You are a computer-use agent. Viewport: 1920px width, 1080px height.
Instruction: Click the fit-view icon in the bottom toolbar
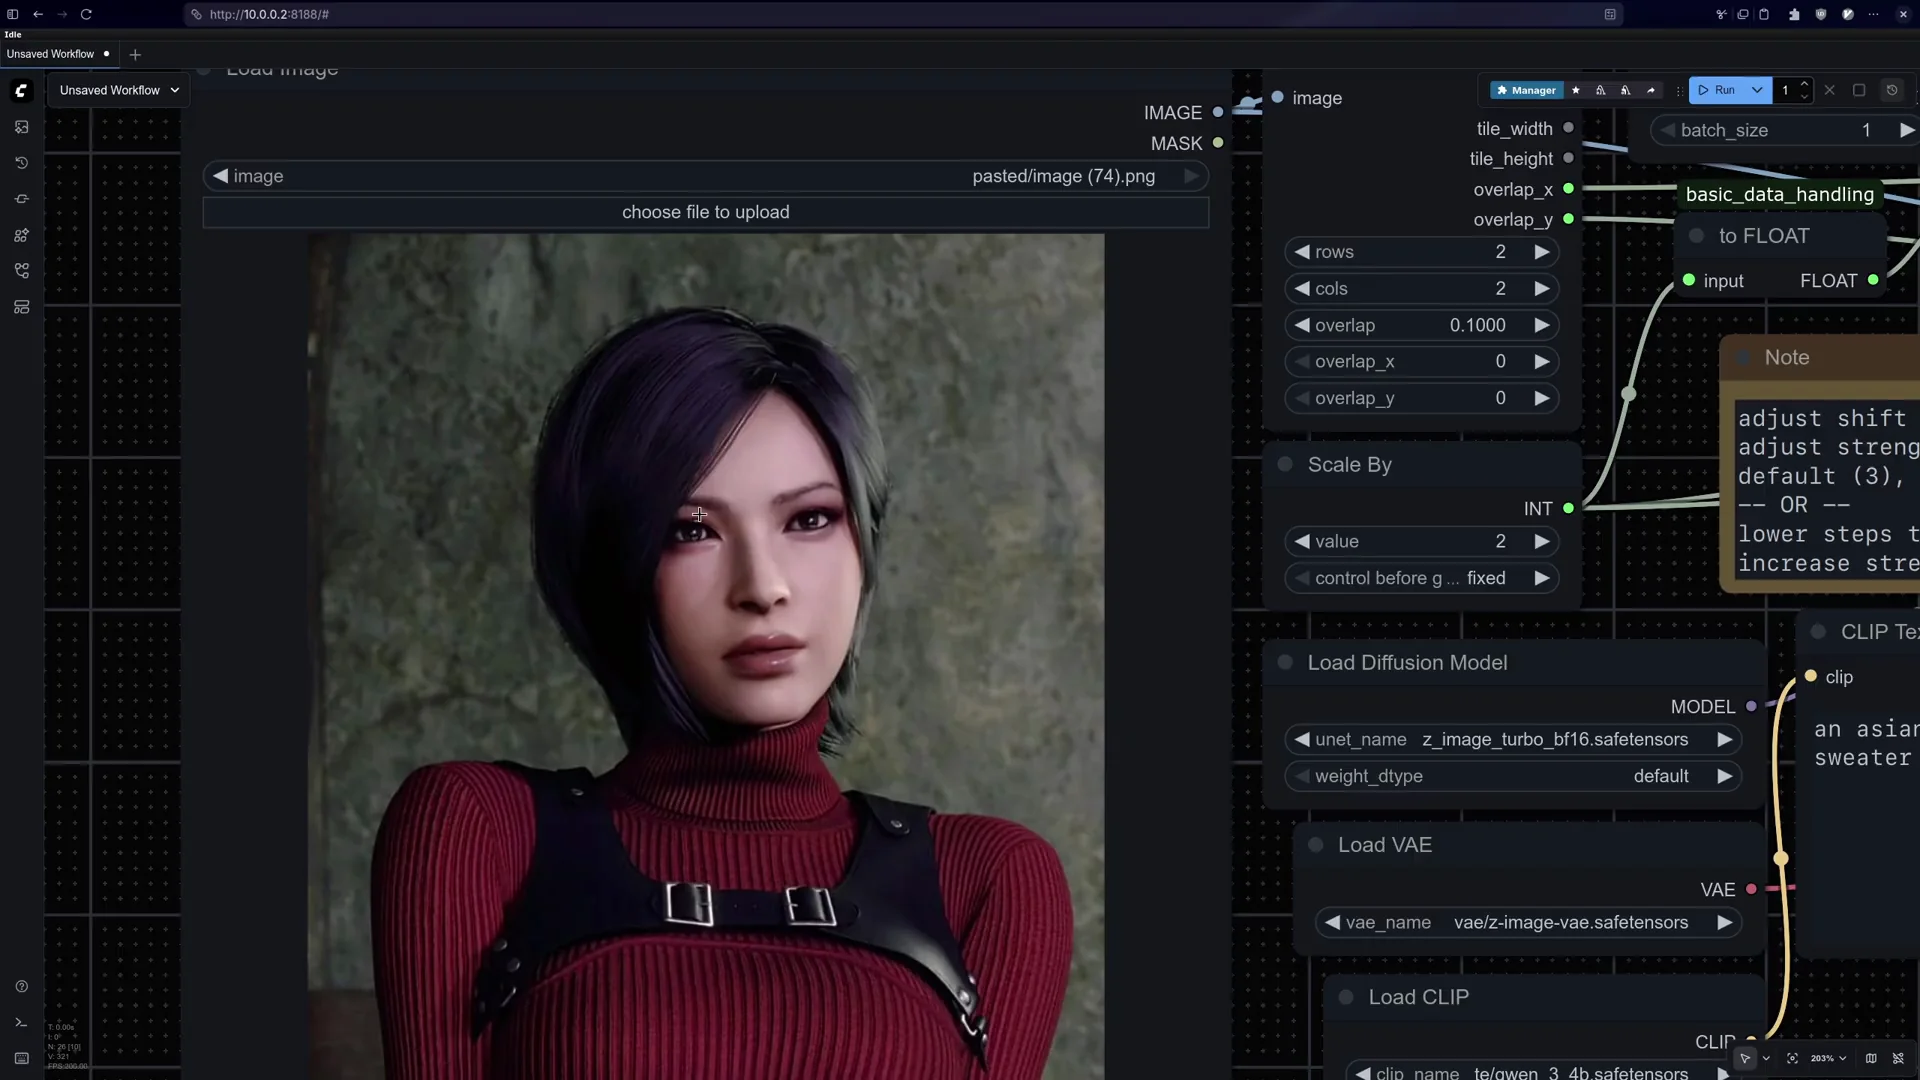[1794, 1058]
